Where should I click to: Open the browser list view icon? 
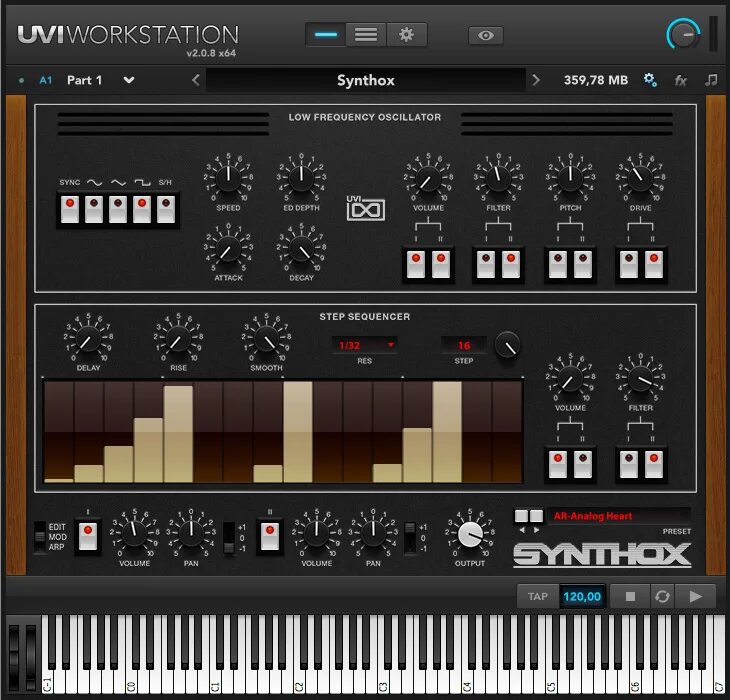click(x=366, y=35)
